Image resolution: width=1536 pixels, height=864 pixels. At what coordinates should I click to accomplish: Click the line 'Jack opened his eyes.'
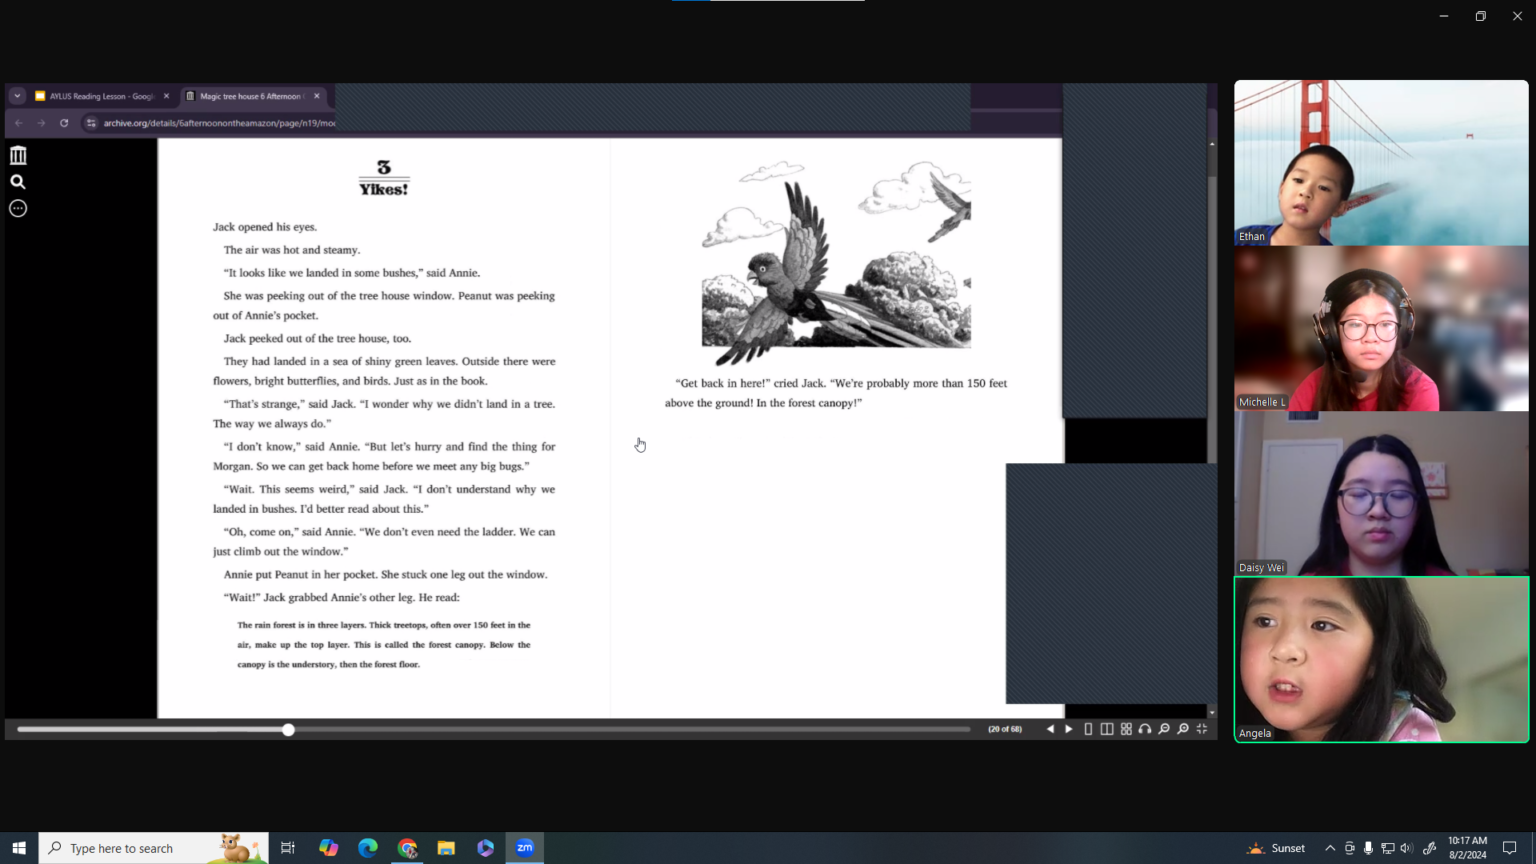coord(265,227)
